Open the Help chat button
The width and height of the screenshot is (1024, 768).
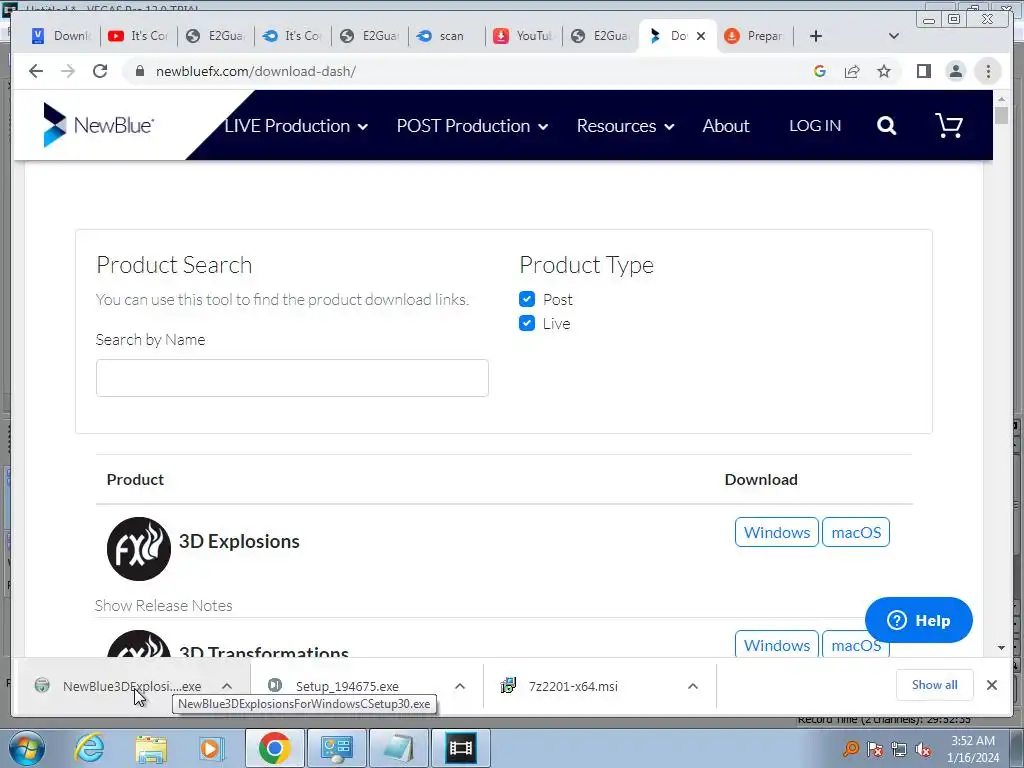918,620
